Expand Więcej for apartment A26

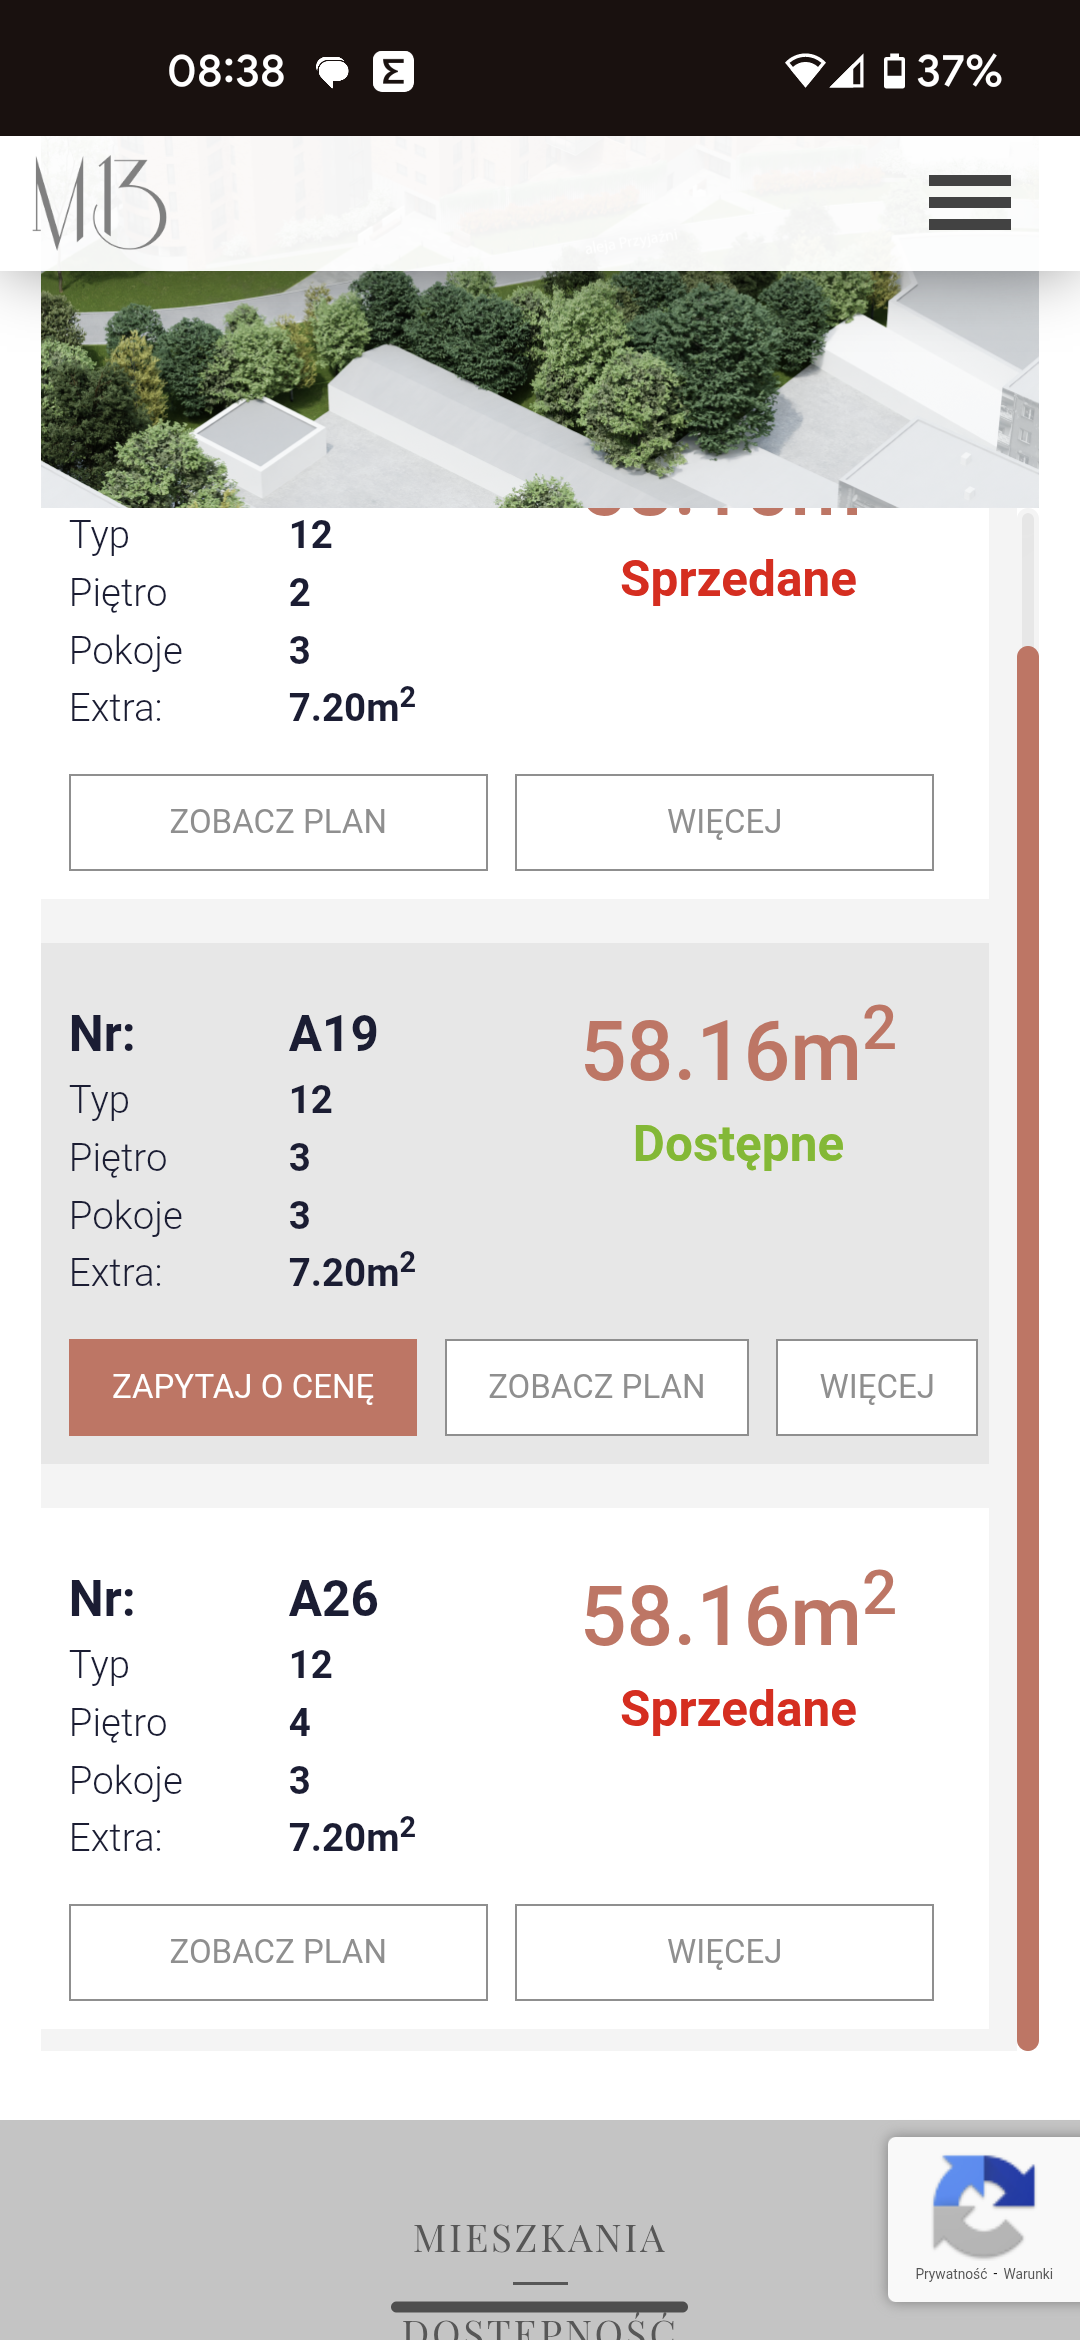coord(724,1952)
